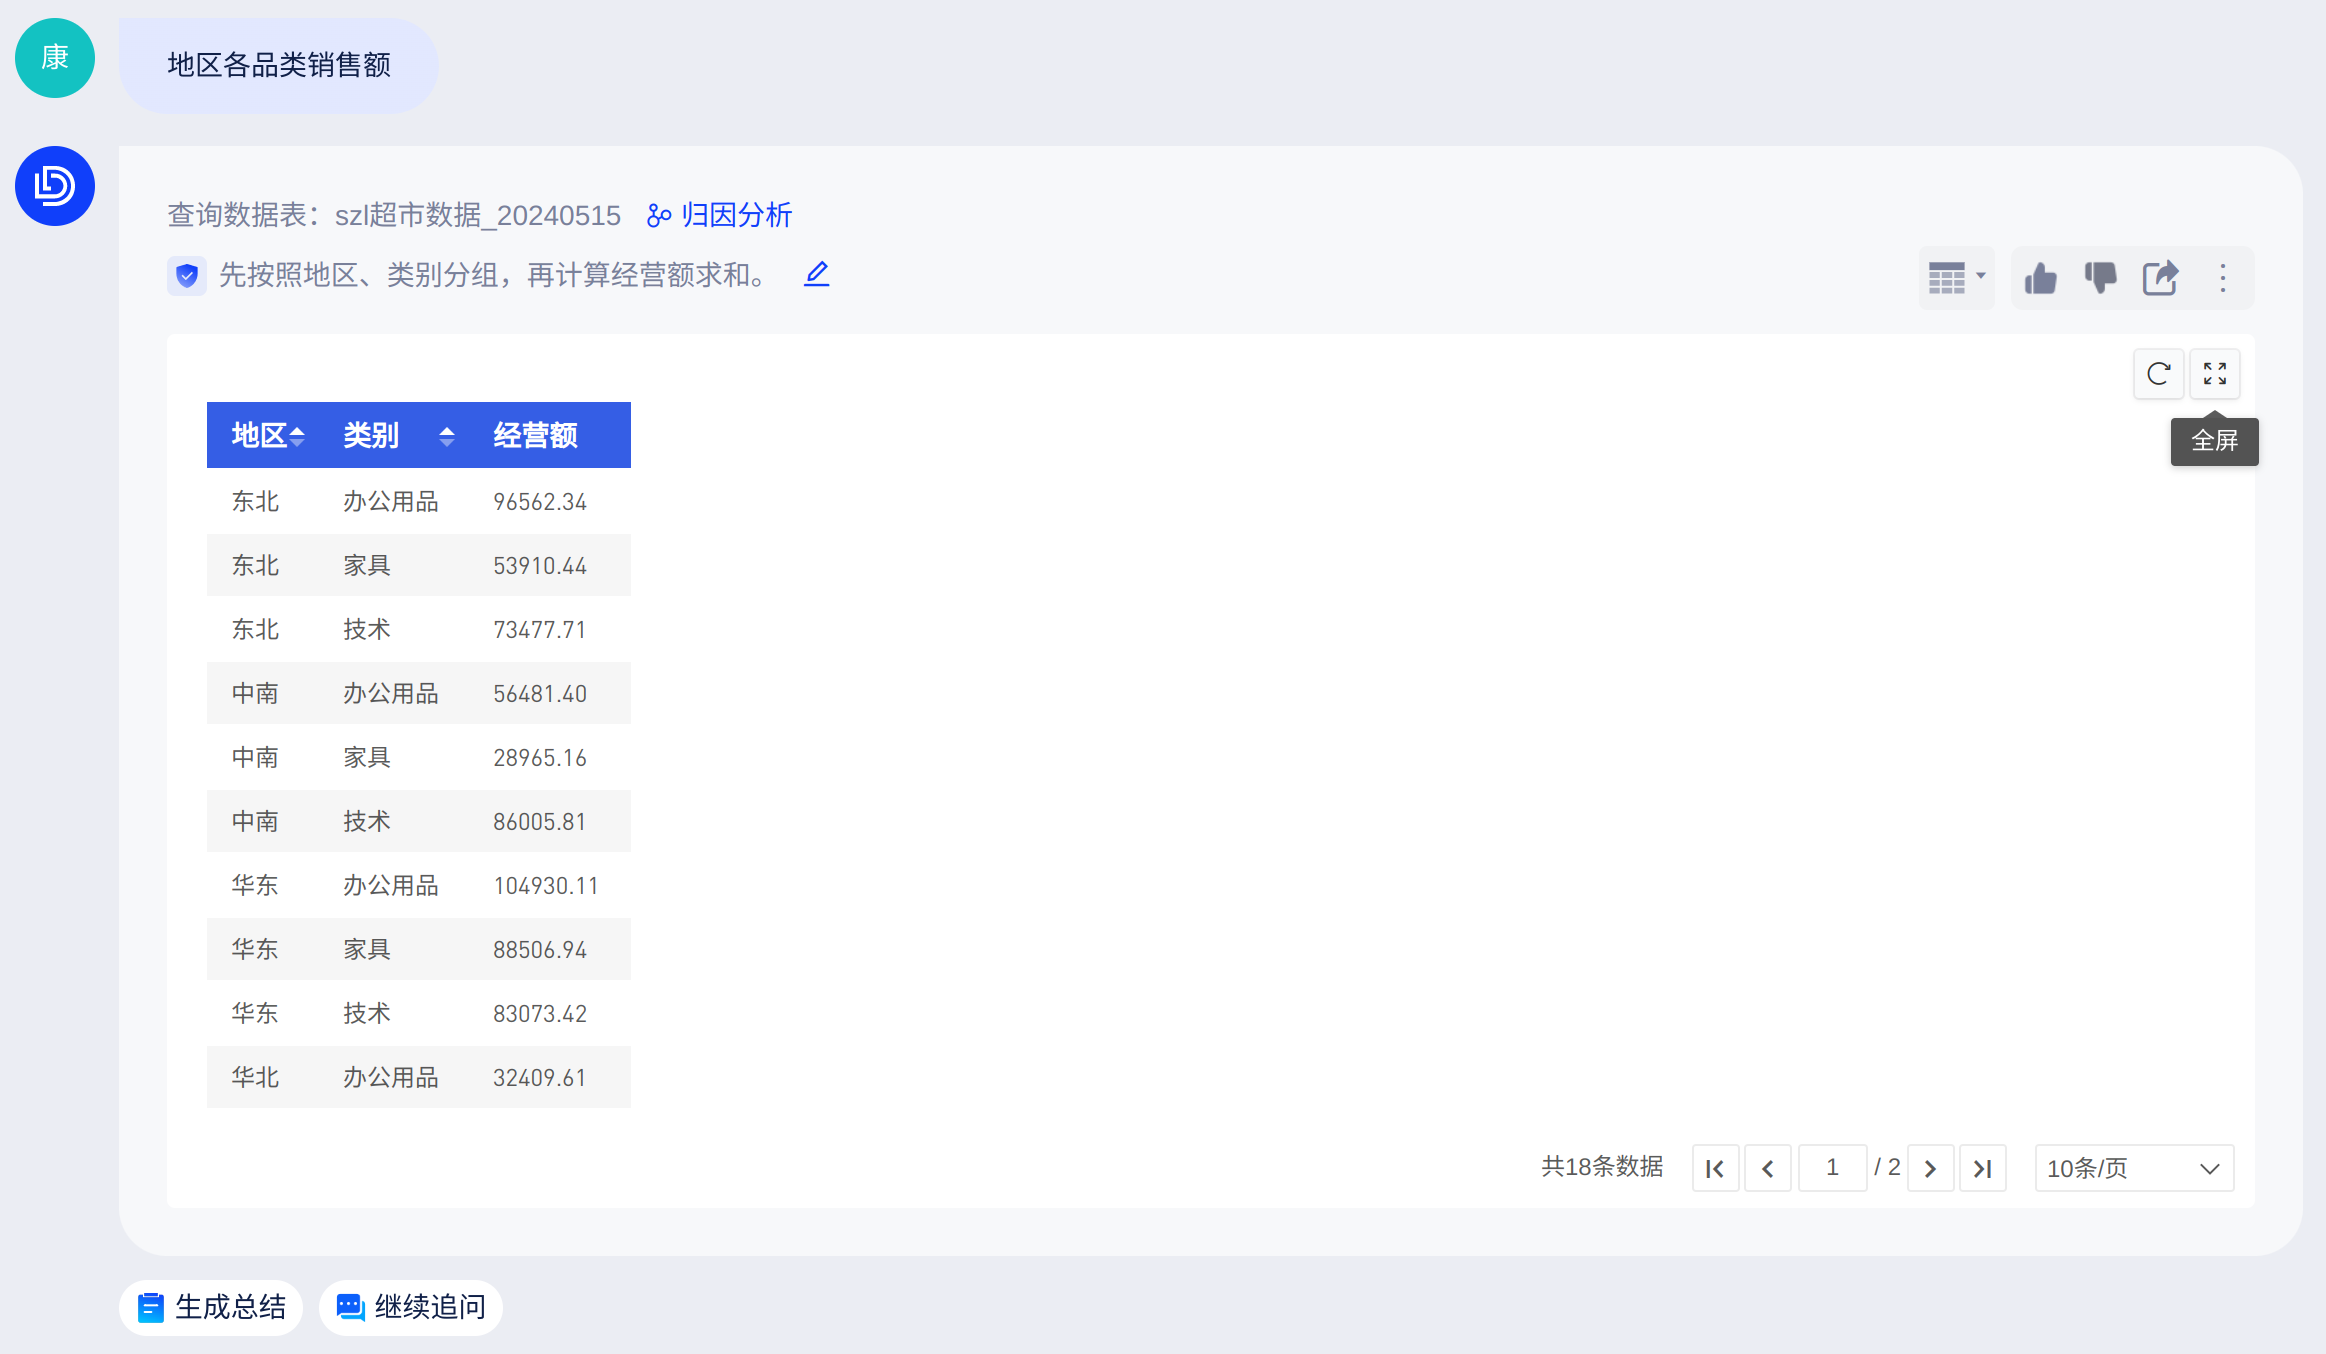Jump to the last page
Image resolution: width=2326 pixels, height=1354 pixels.
coord(1983,1168)
